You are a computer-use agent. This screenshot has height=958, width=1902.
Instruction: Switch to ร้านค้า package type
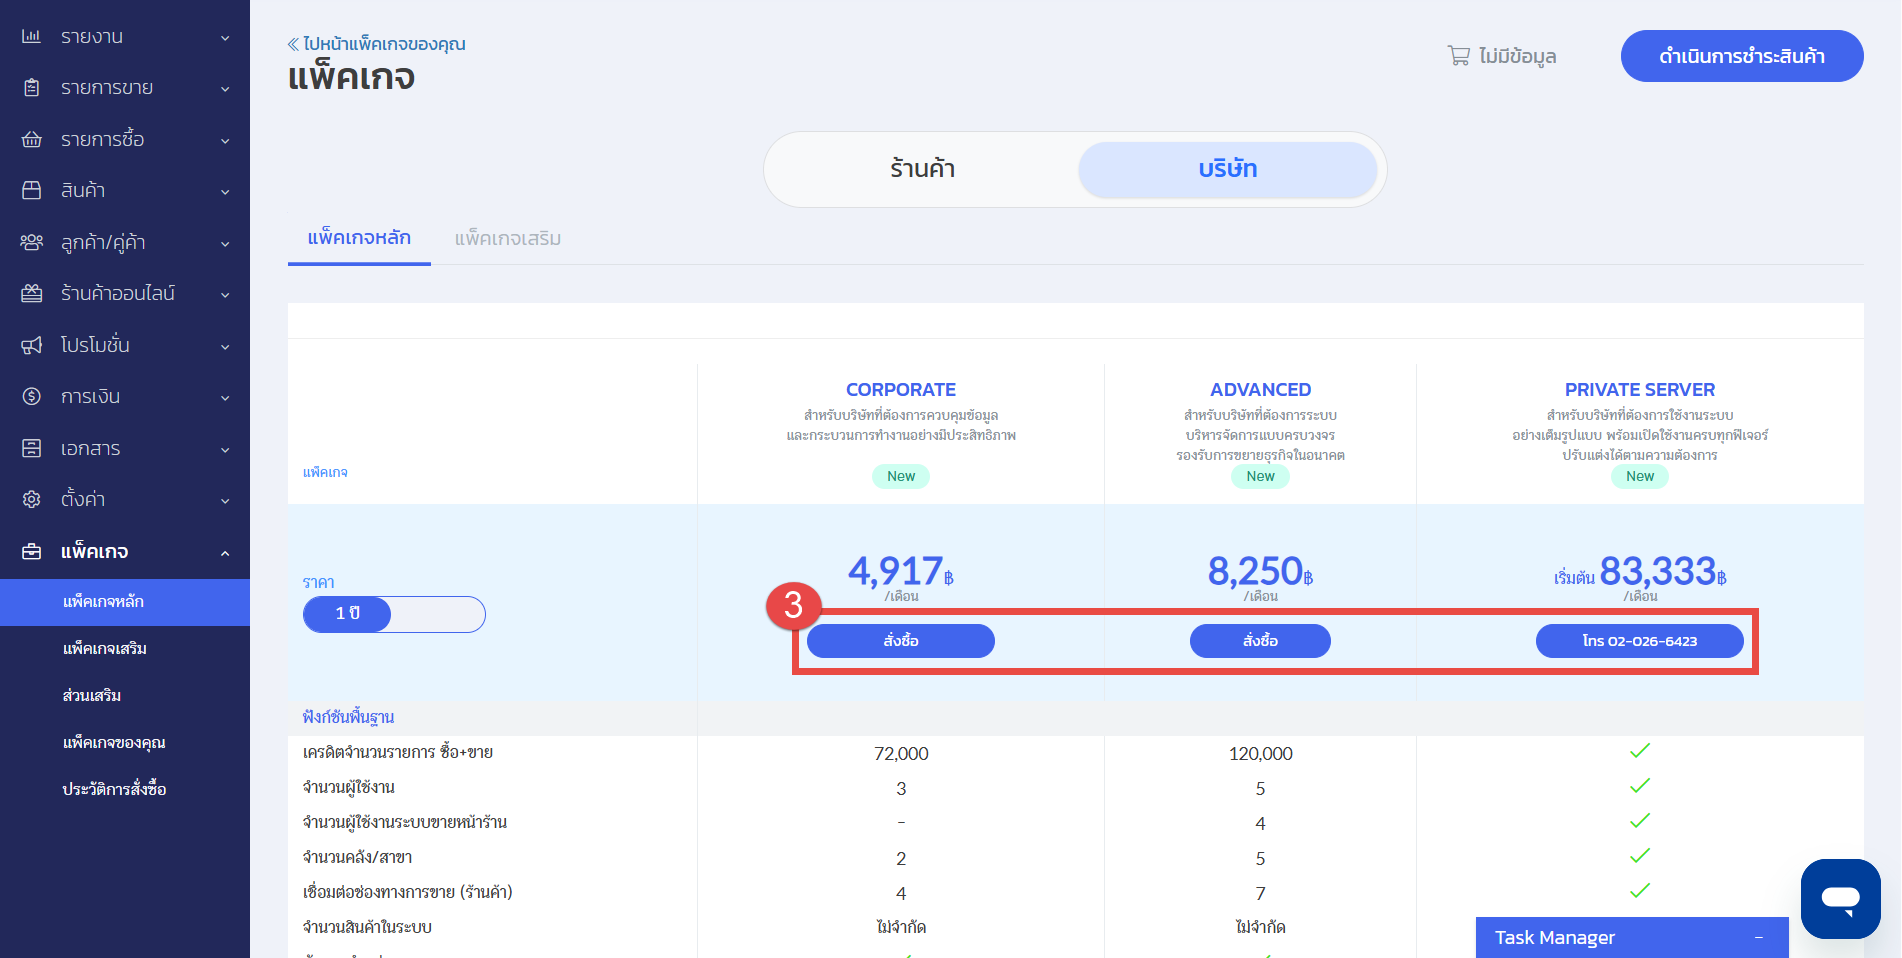[x=922, y=169]
